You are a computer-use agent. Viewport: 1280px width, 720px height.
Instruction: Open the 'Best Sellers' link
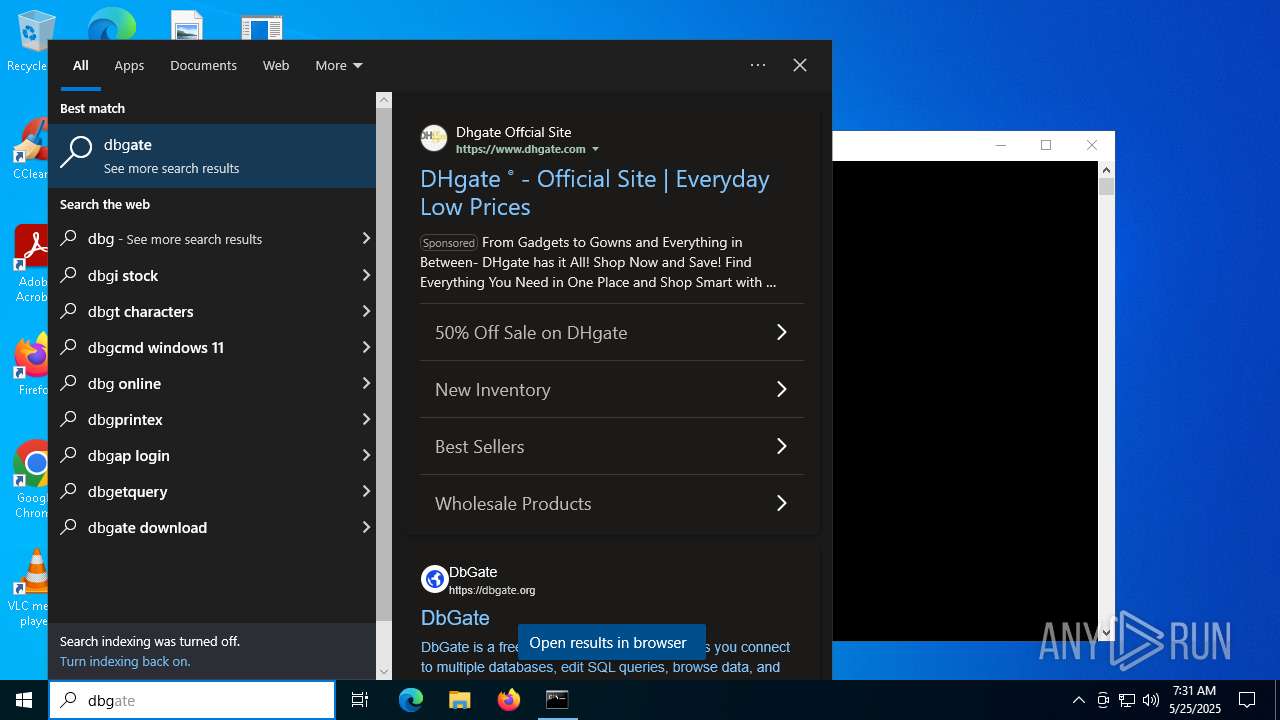(612, 446)
